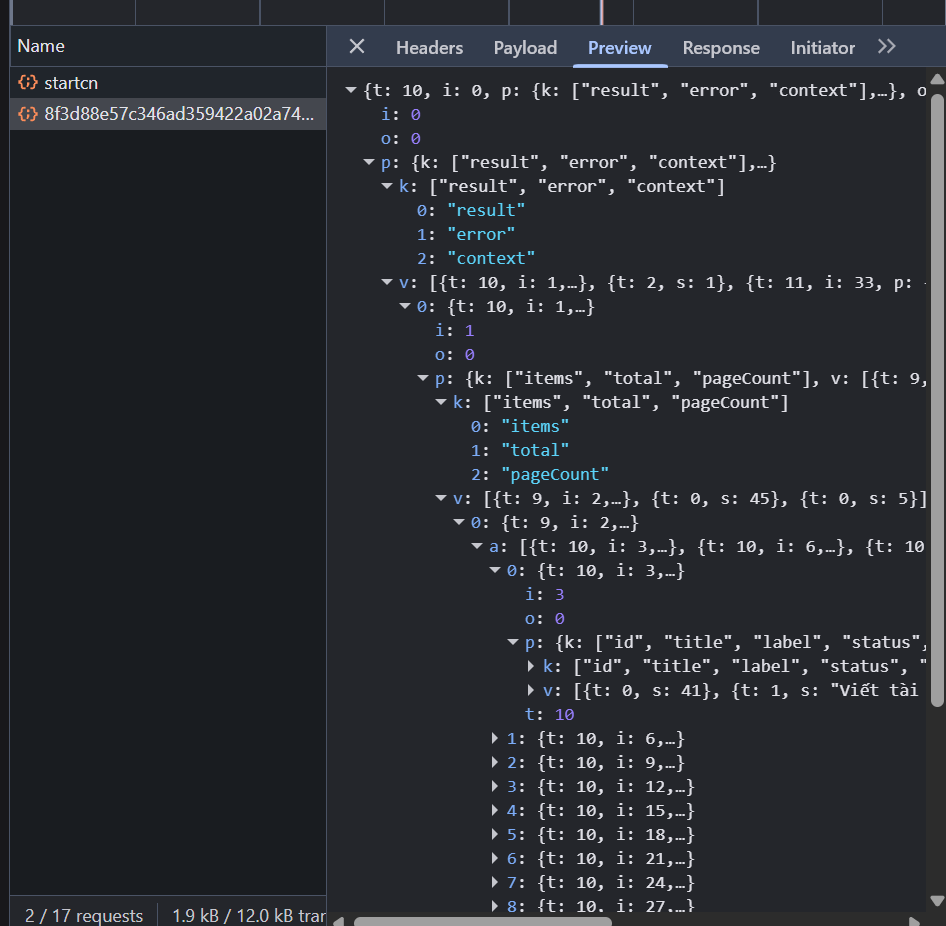Select the 8f3d88e57c346ad request row
The image size is (946, 926).
coord(180,114)
